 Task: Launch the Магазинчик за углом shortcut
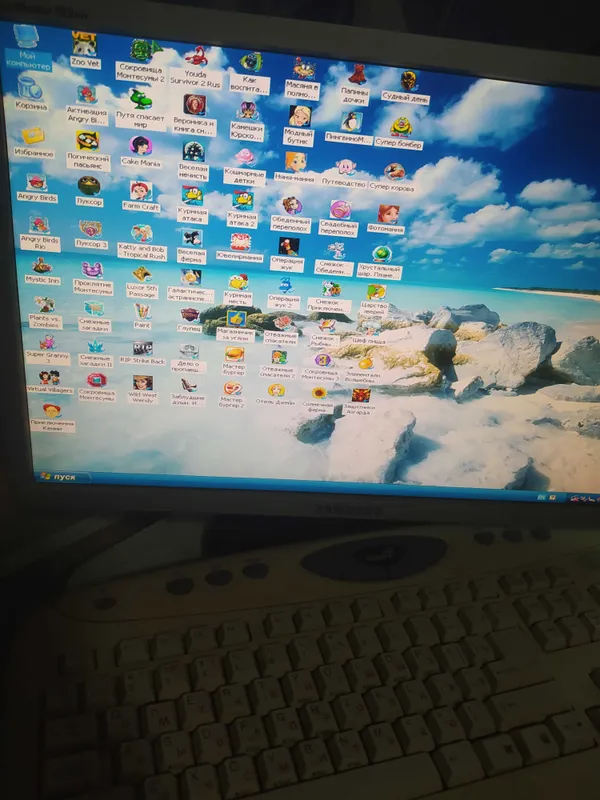tap(235, 327)
